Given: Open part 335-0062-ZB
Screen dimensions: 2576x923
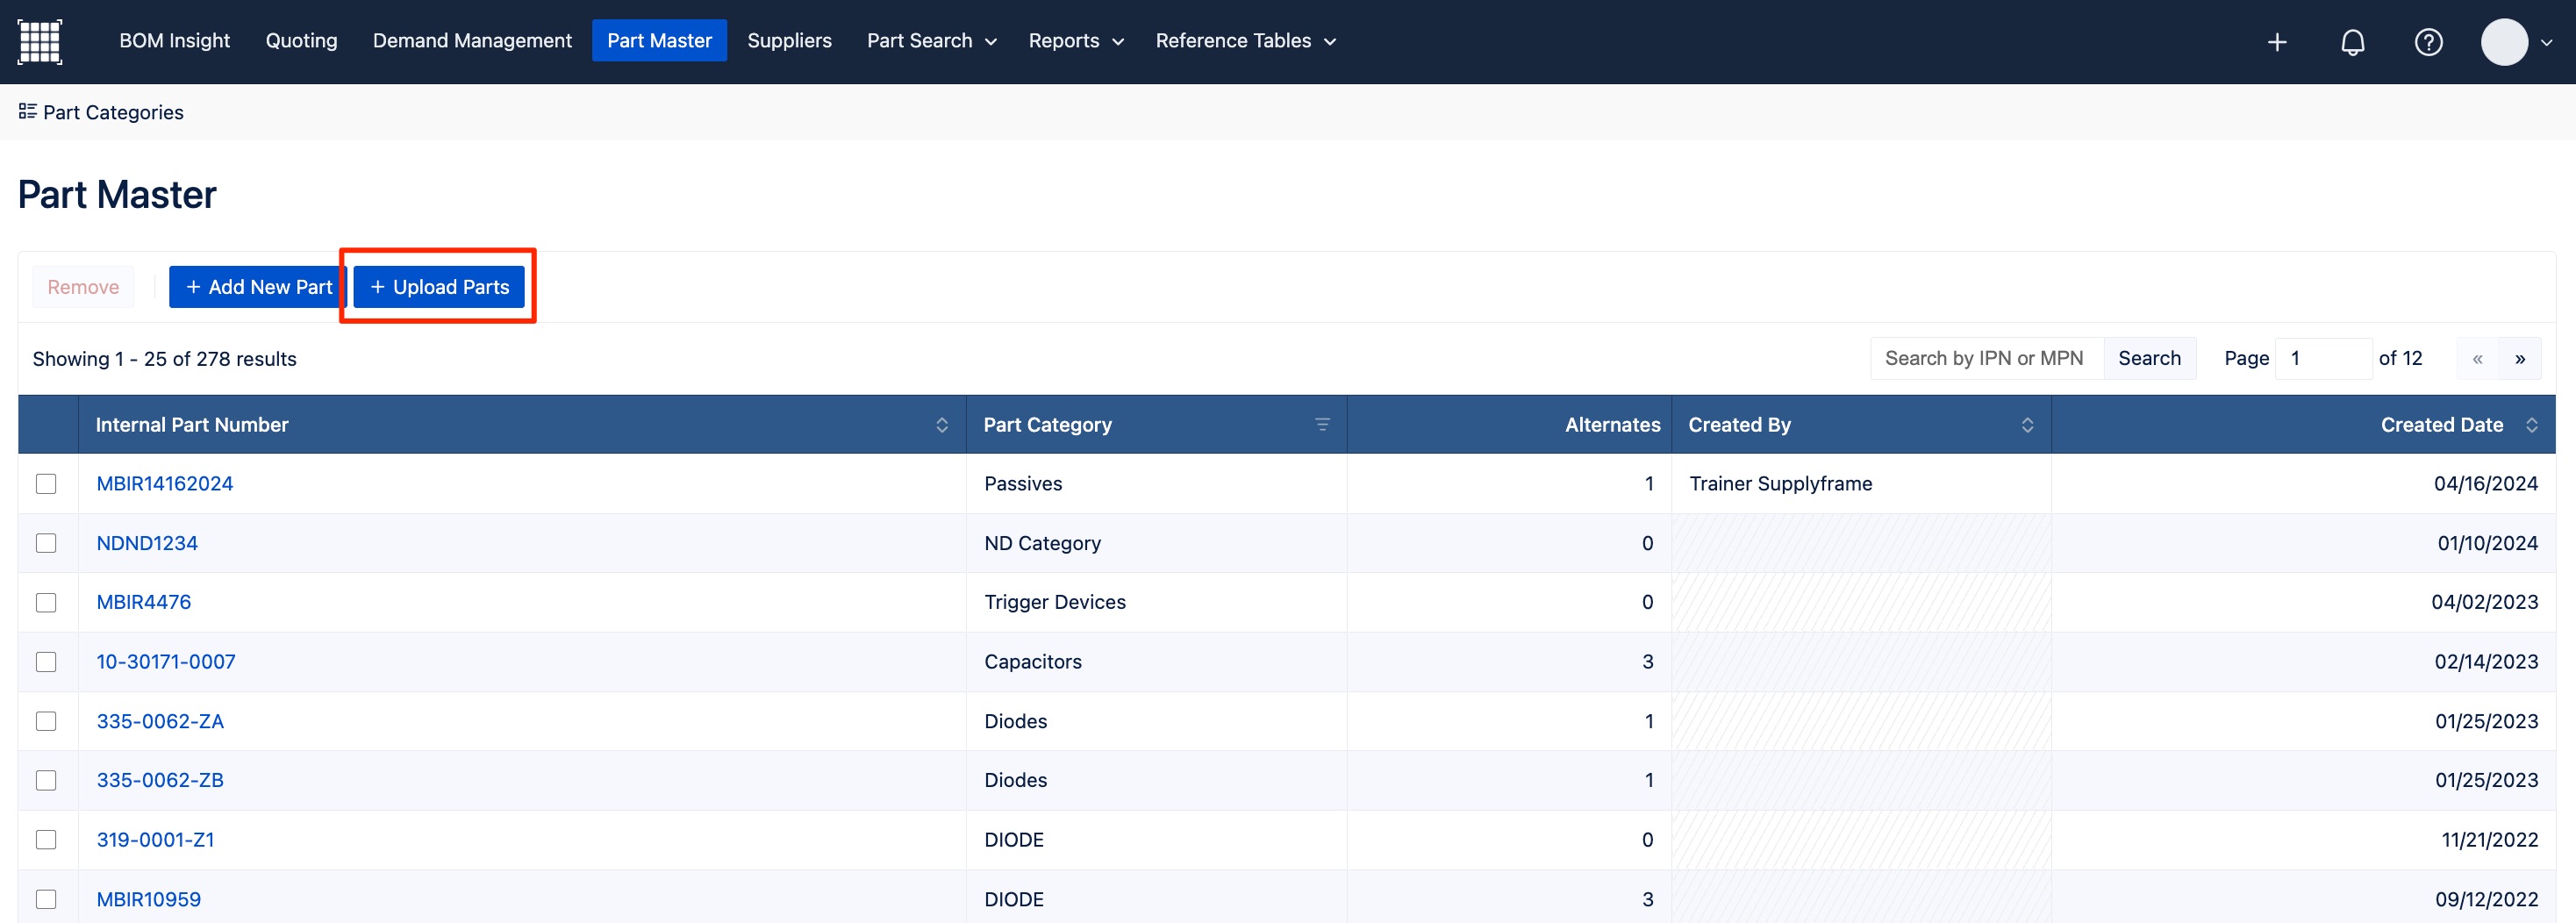Looking at the screenshot, I should point(160,780).
